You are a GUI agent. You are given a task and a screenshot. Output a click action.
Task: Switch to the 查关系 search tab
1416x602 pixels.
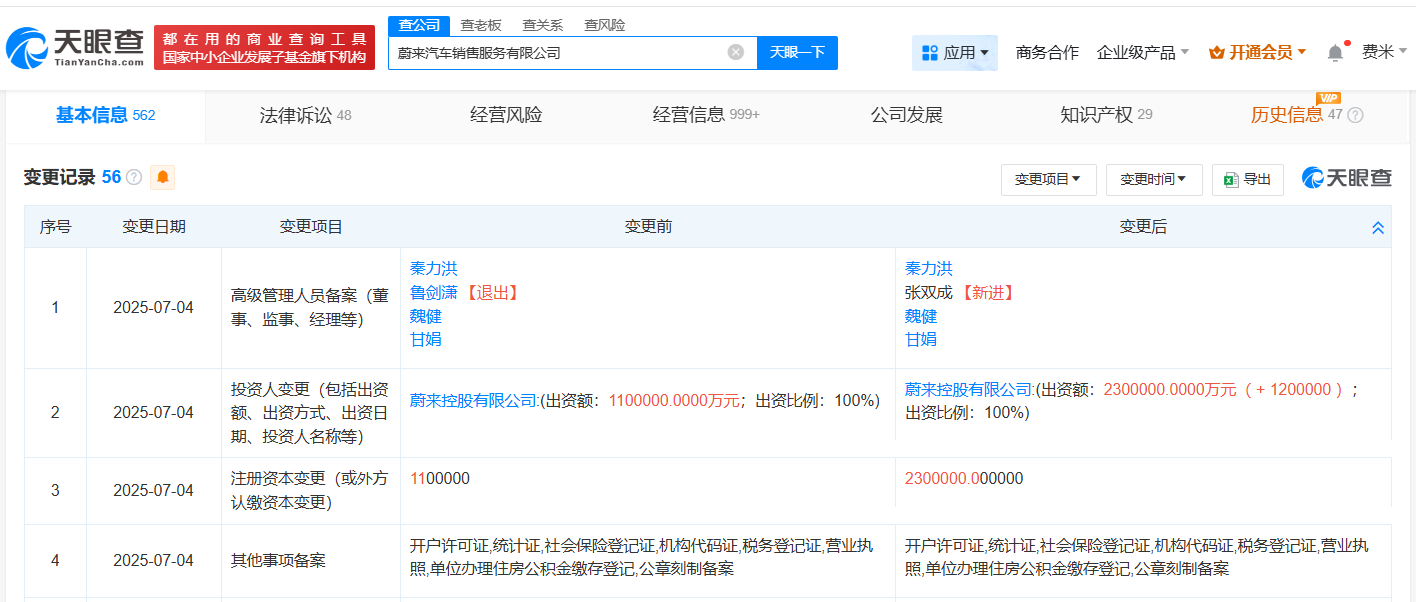[x=543, y=25]
